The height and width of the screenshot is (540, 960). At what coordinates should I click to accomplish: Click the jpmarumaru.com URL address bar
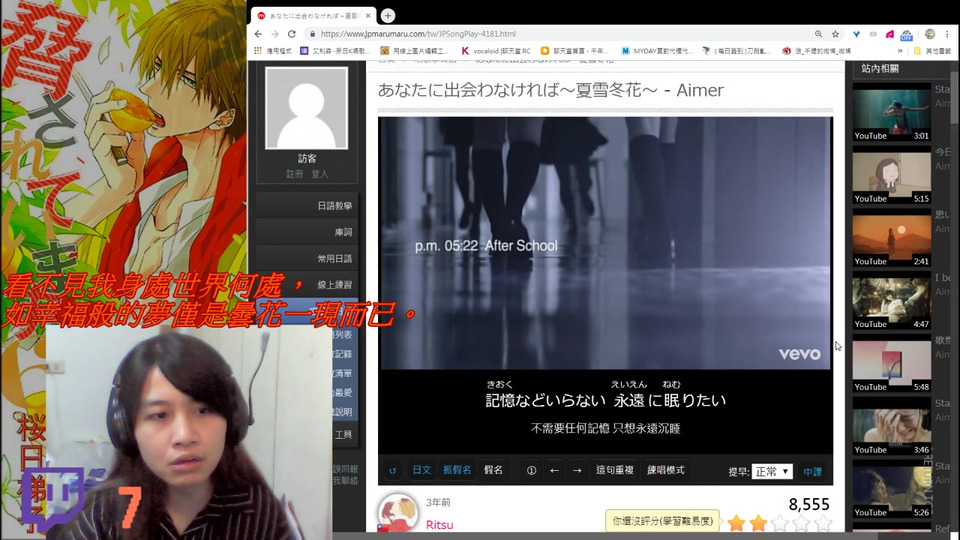(x=418, y=34)
